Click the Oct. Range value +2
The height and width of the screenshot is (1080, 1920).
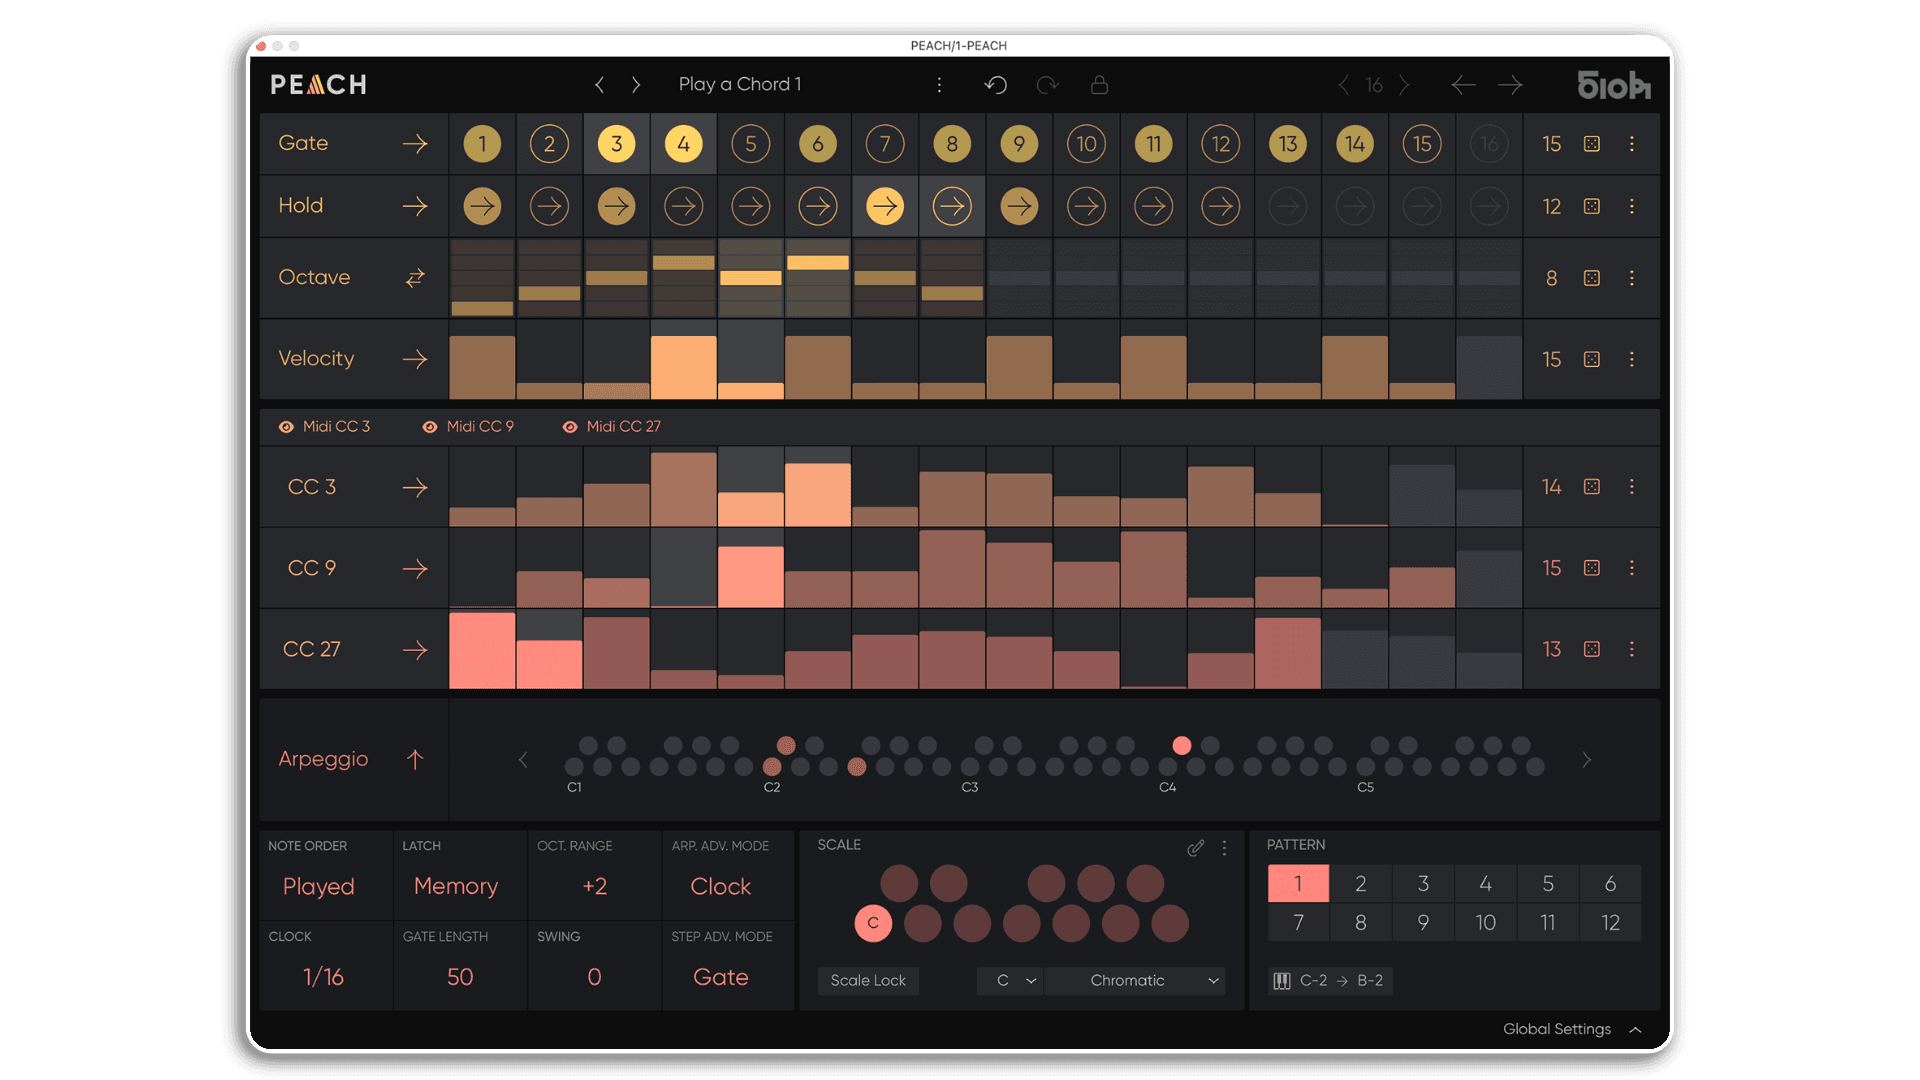(x=594, y=887)
